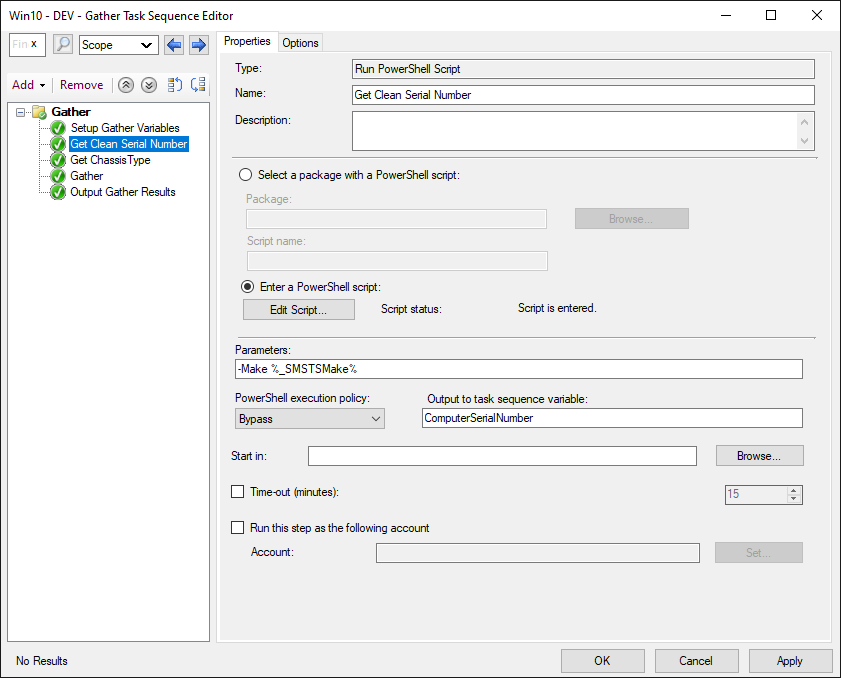The image size is (841, 678).
Task: Click Browse next to Start in field
Action: click(759, 456)
